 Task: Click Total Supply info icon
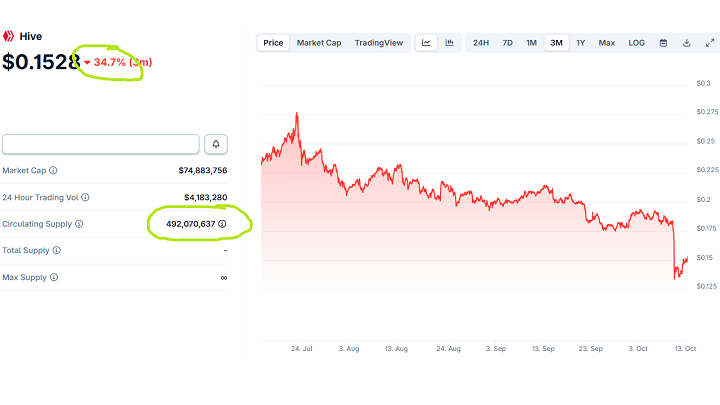pos(56,250)
